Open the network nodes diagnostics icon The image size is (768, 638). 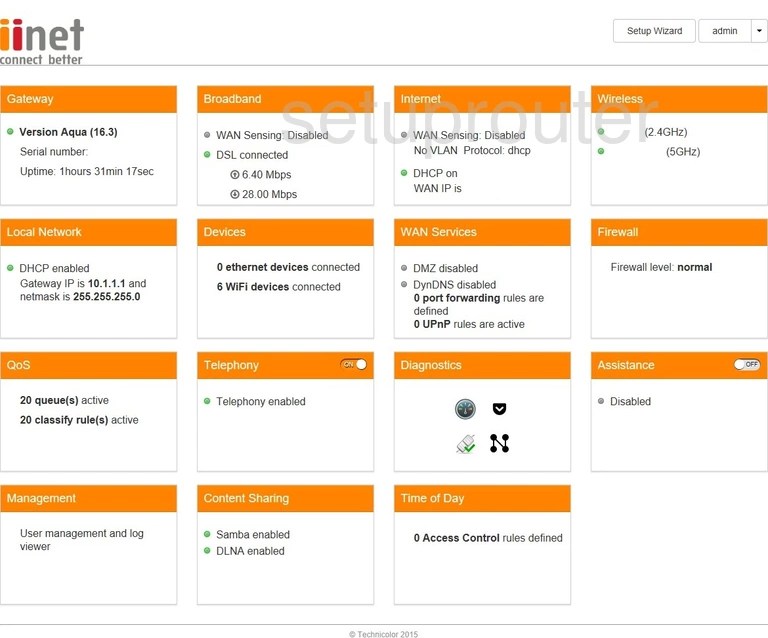(499, 443)
